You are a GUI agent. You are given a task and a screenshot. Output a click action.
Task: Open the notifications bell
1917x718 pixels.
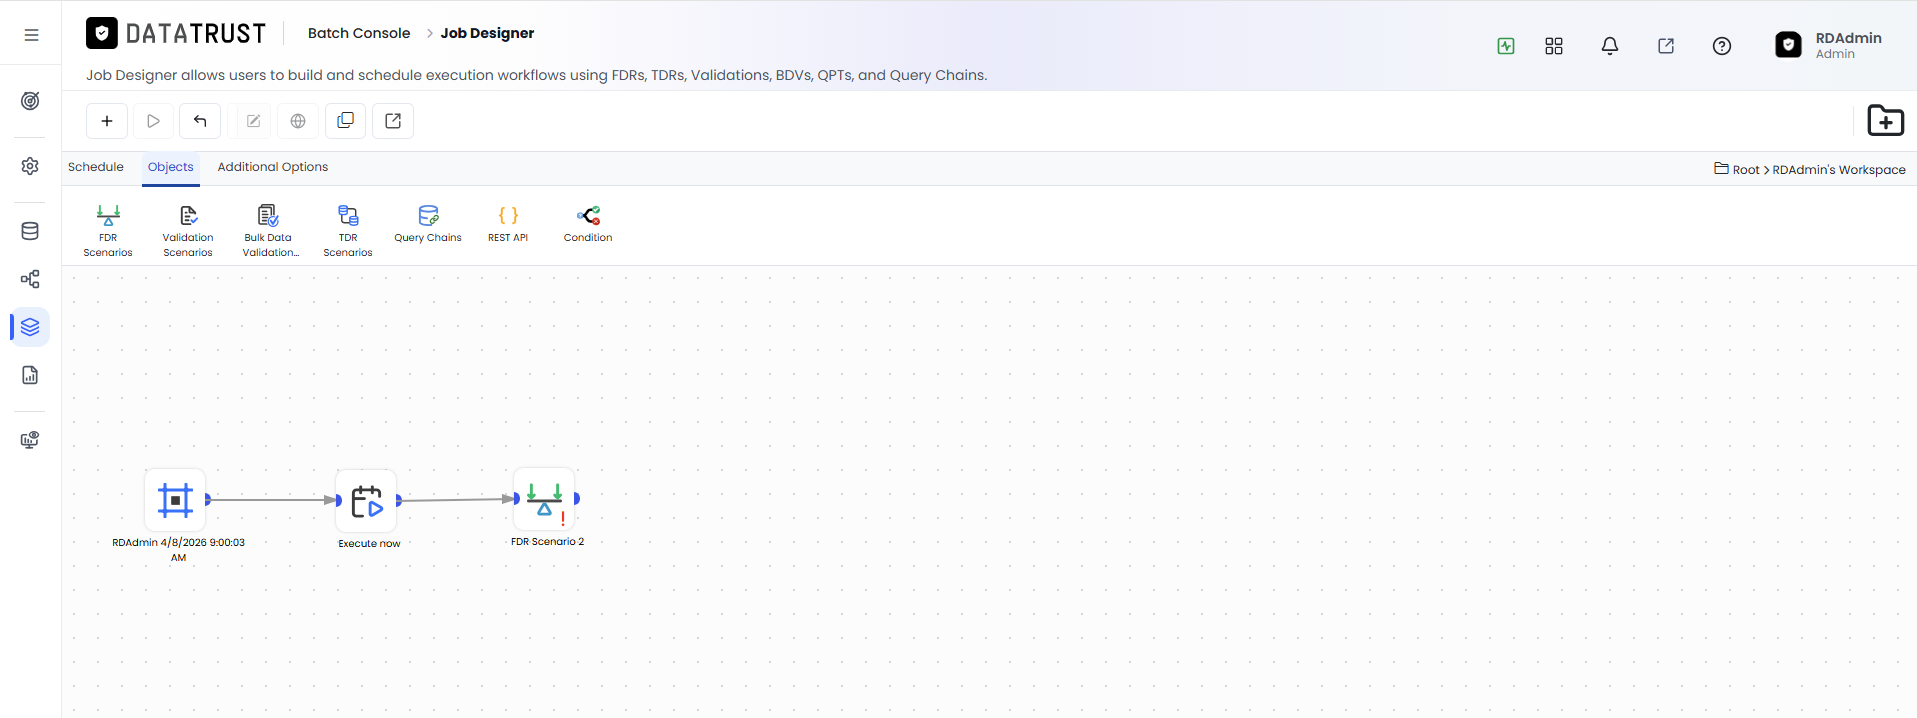[1610, 46]
